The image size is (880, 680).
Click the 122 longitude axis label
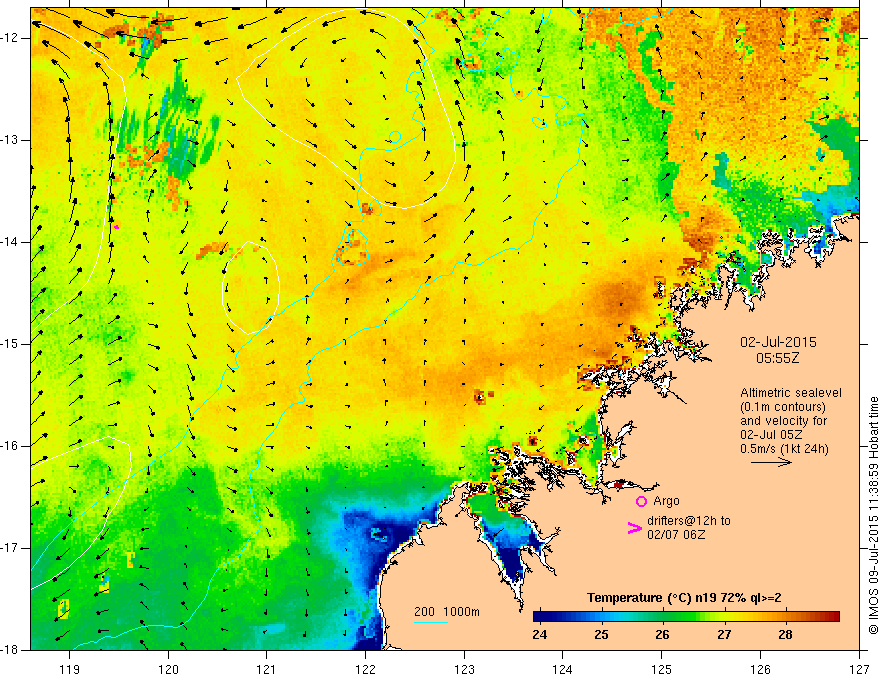(x=365, y=669)
